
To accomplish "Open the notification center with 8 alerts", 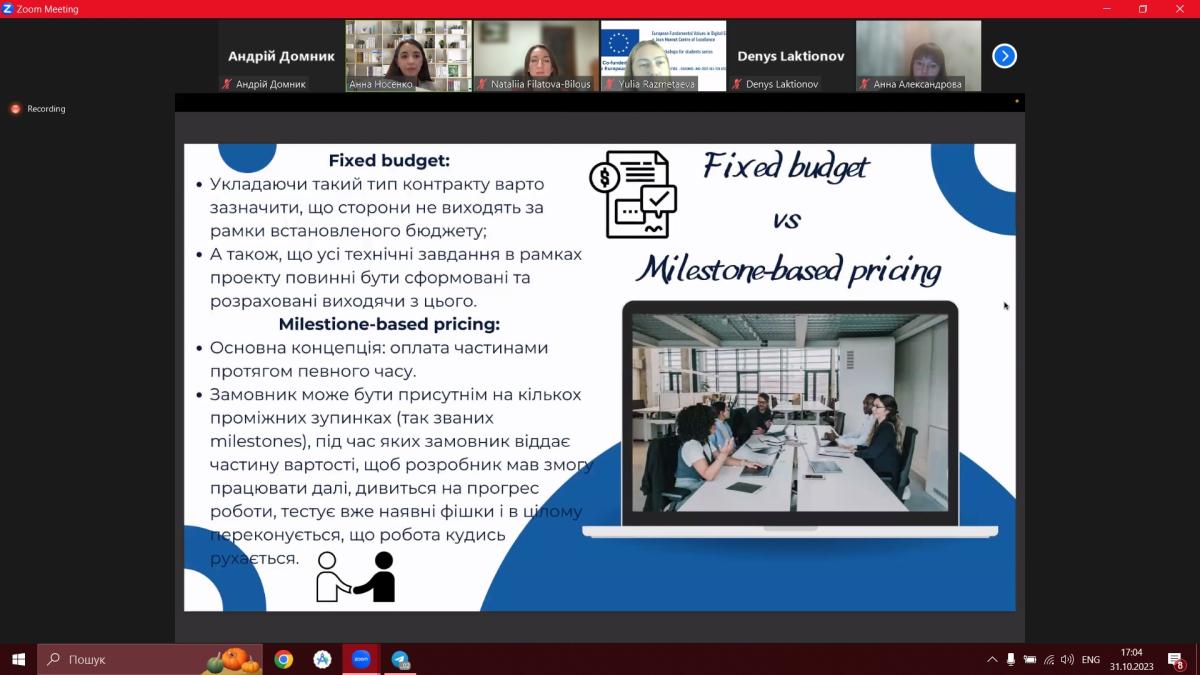I will pyautogui.click(x=1177, y=660).
